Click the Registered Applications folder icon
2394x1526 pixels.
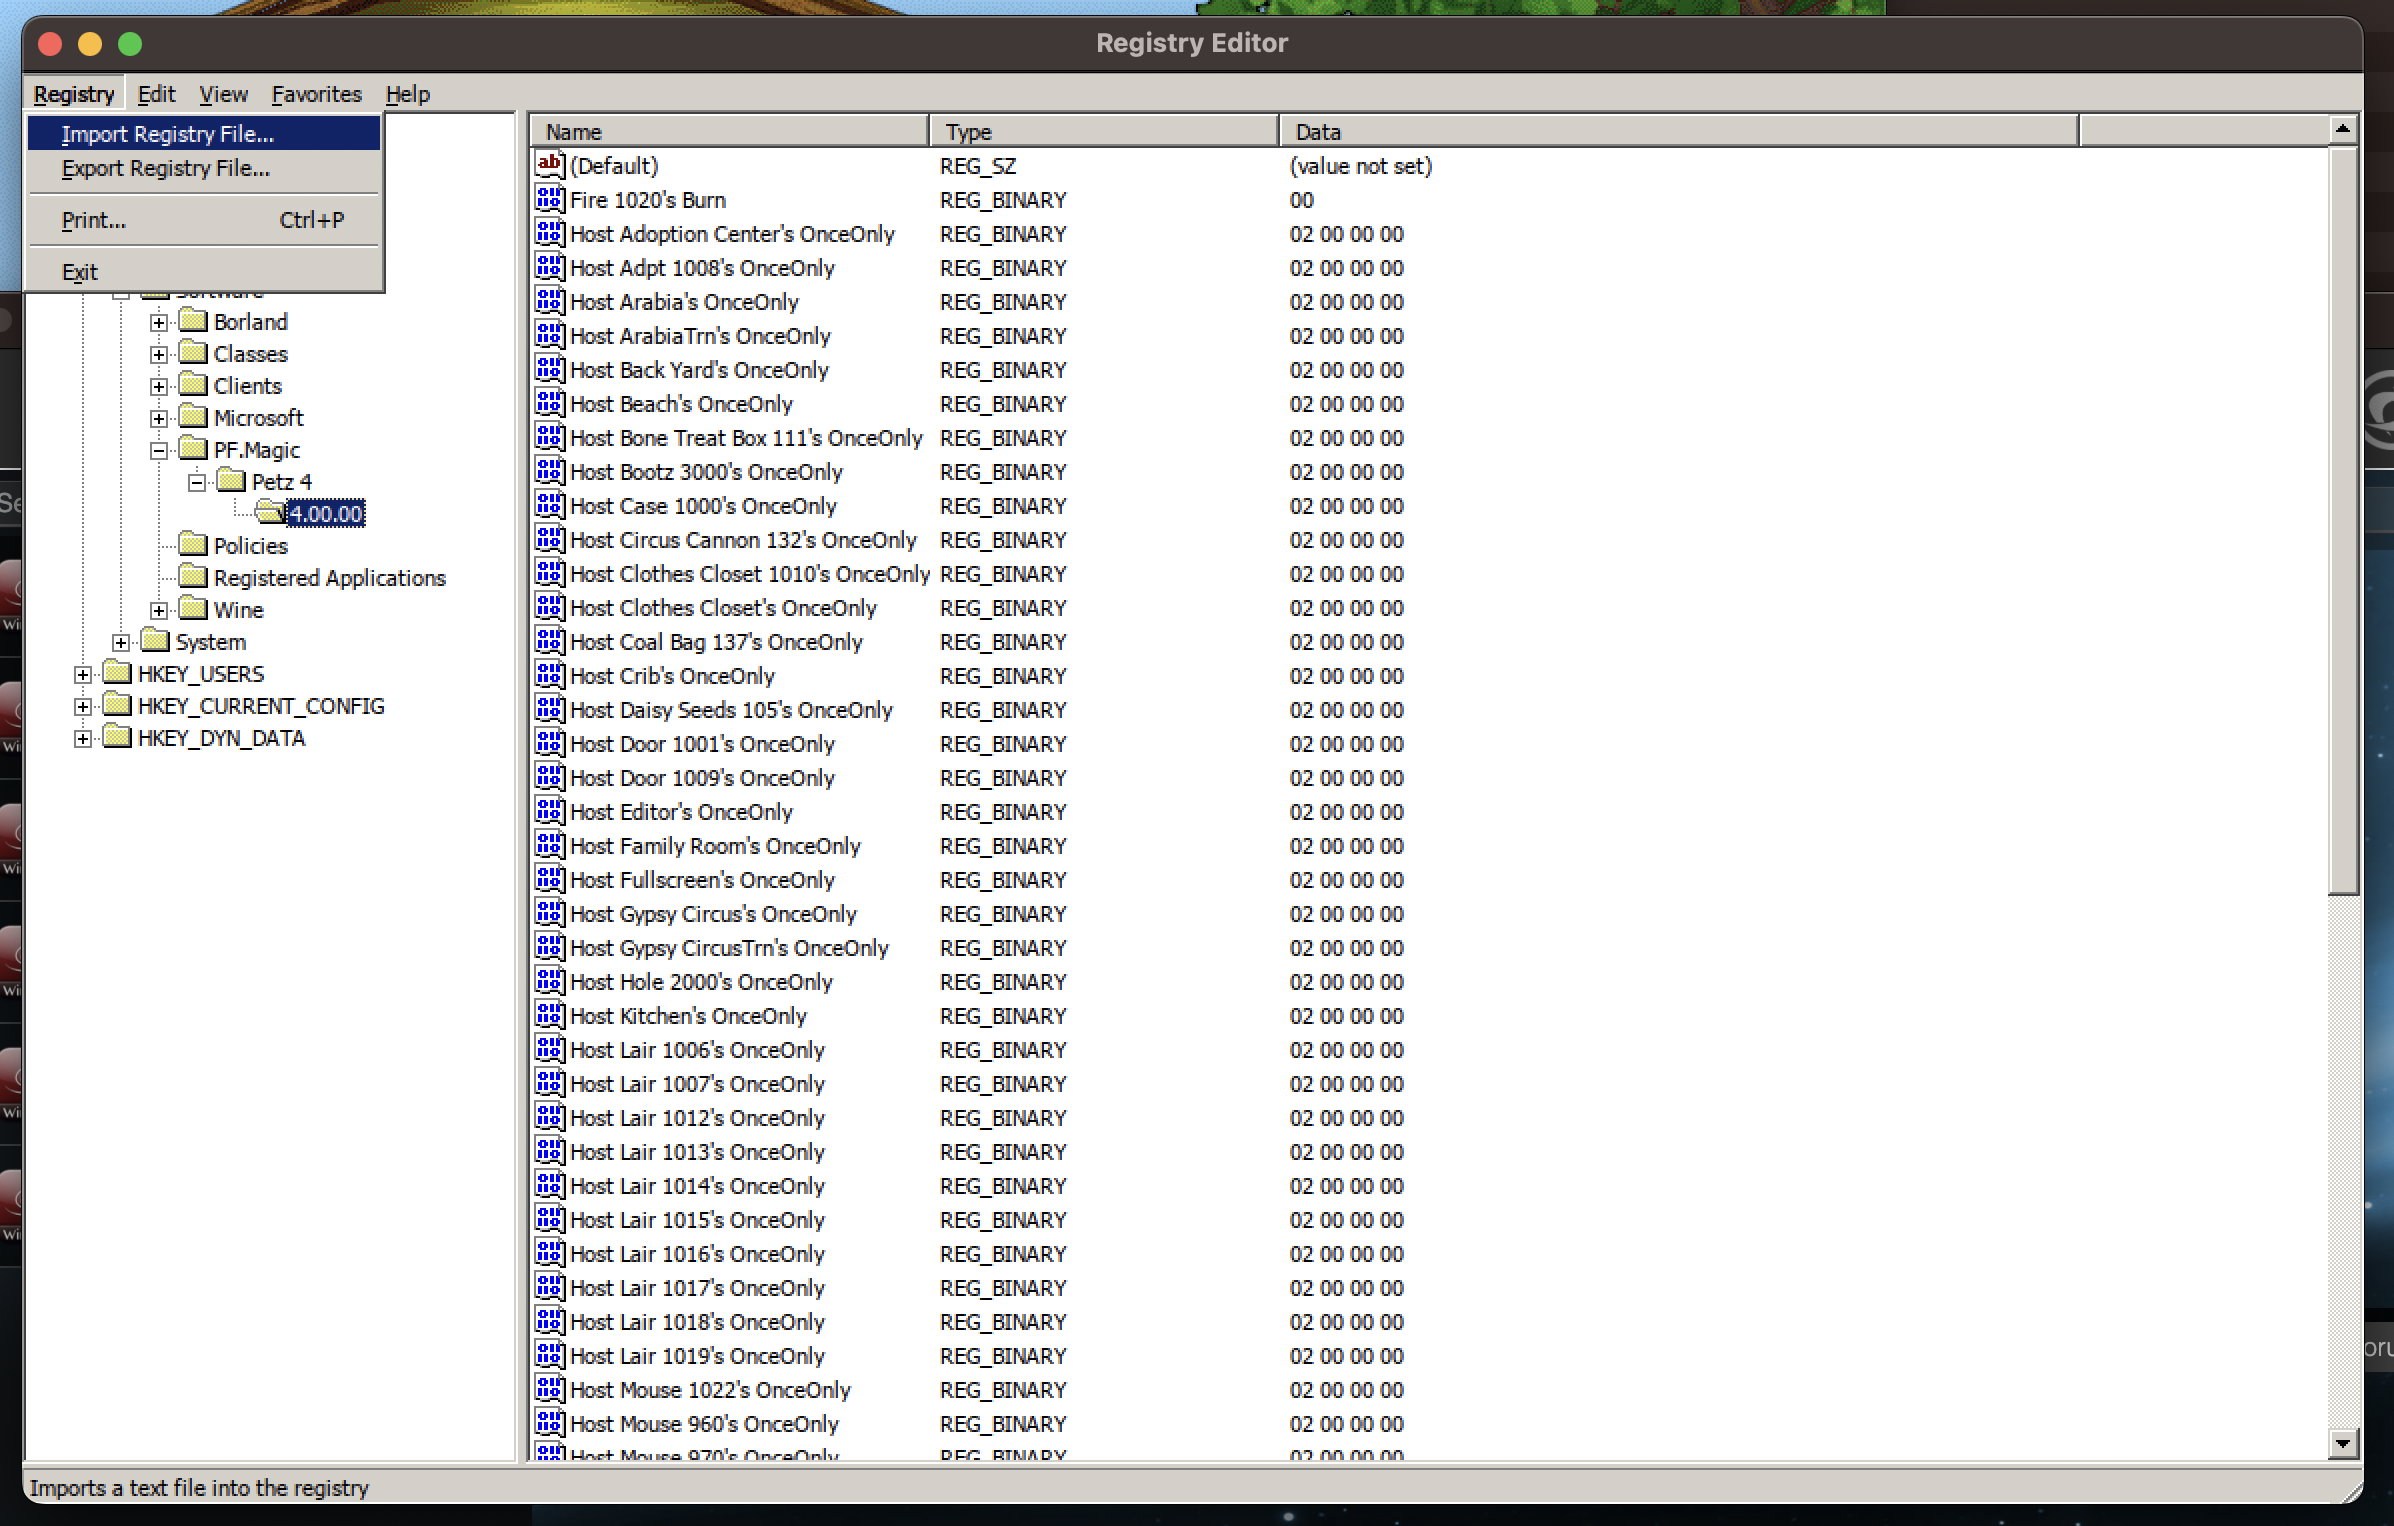click(x=193, y=577)
